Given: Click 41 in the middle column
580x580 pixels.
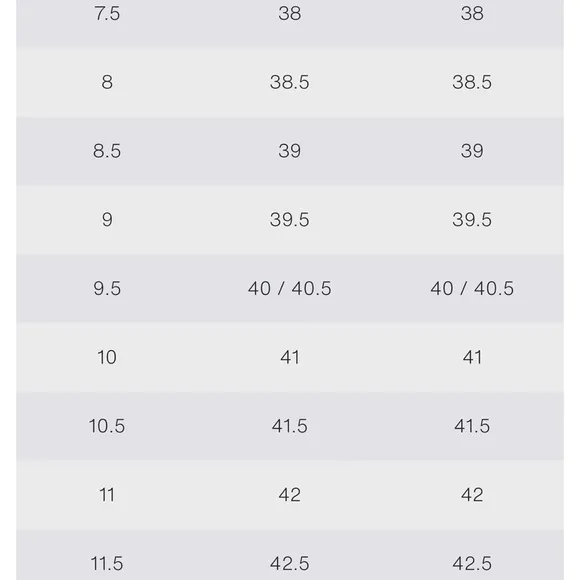Looking at the screenshot, I should pos(289,357).
